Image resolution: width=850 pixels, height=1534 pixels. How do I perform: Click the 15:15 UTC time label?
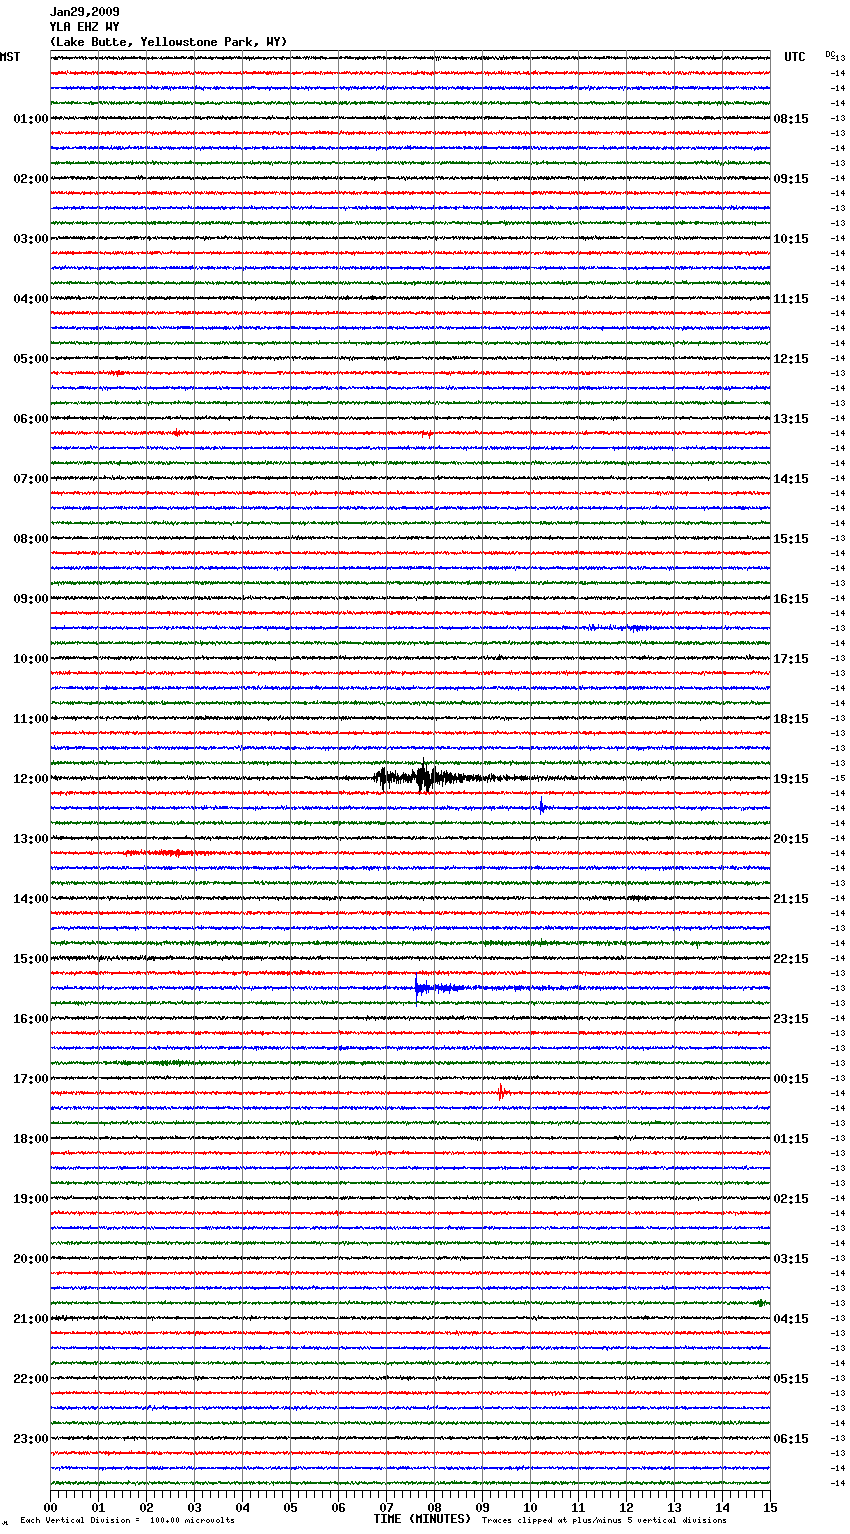tap(791, 539)
